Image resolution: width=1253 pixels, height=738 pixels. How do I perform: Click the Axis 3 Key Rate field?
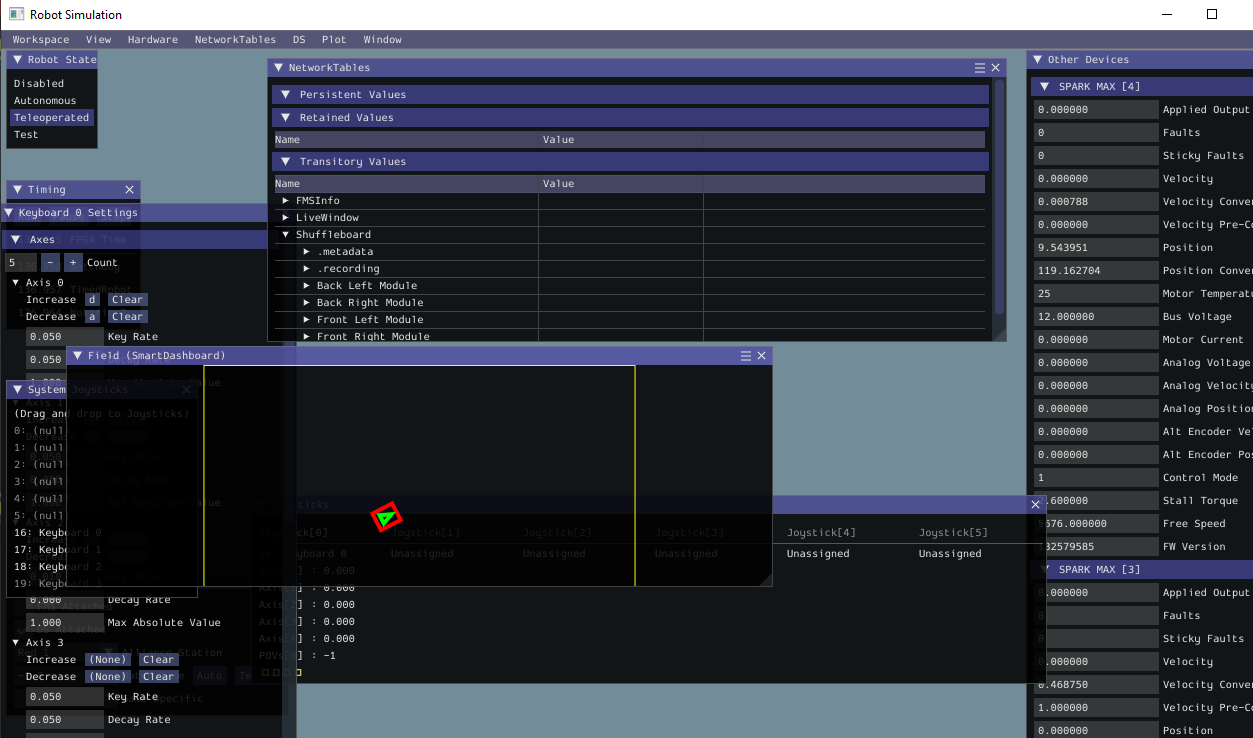[x=65, y=697]
